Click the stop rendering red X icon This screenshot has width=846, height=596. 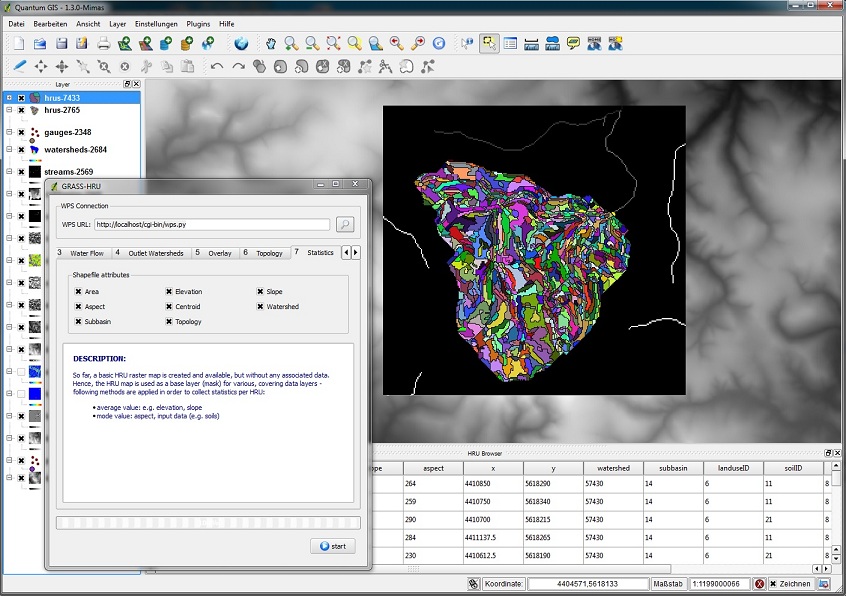click(x=760, y=584)
